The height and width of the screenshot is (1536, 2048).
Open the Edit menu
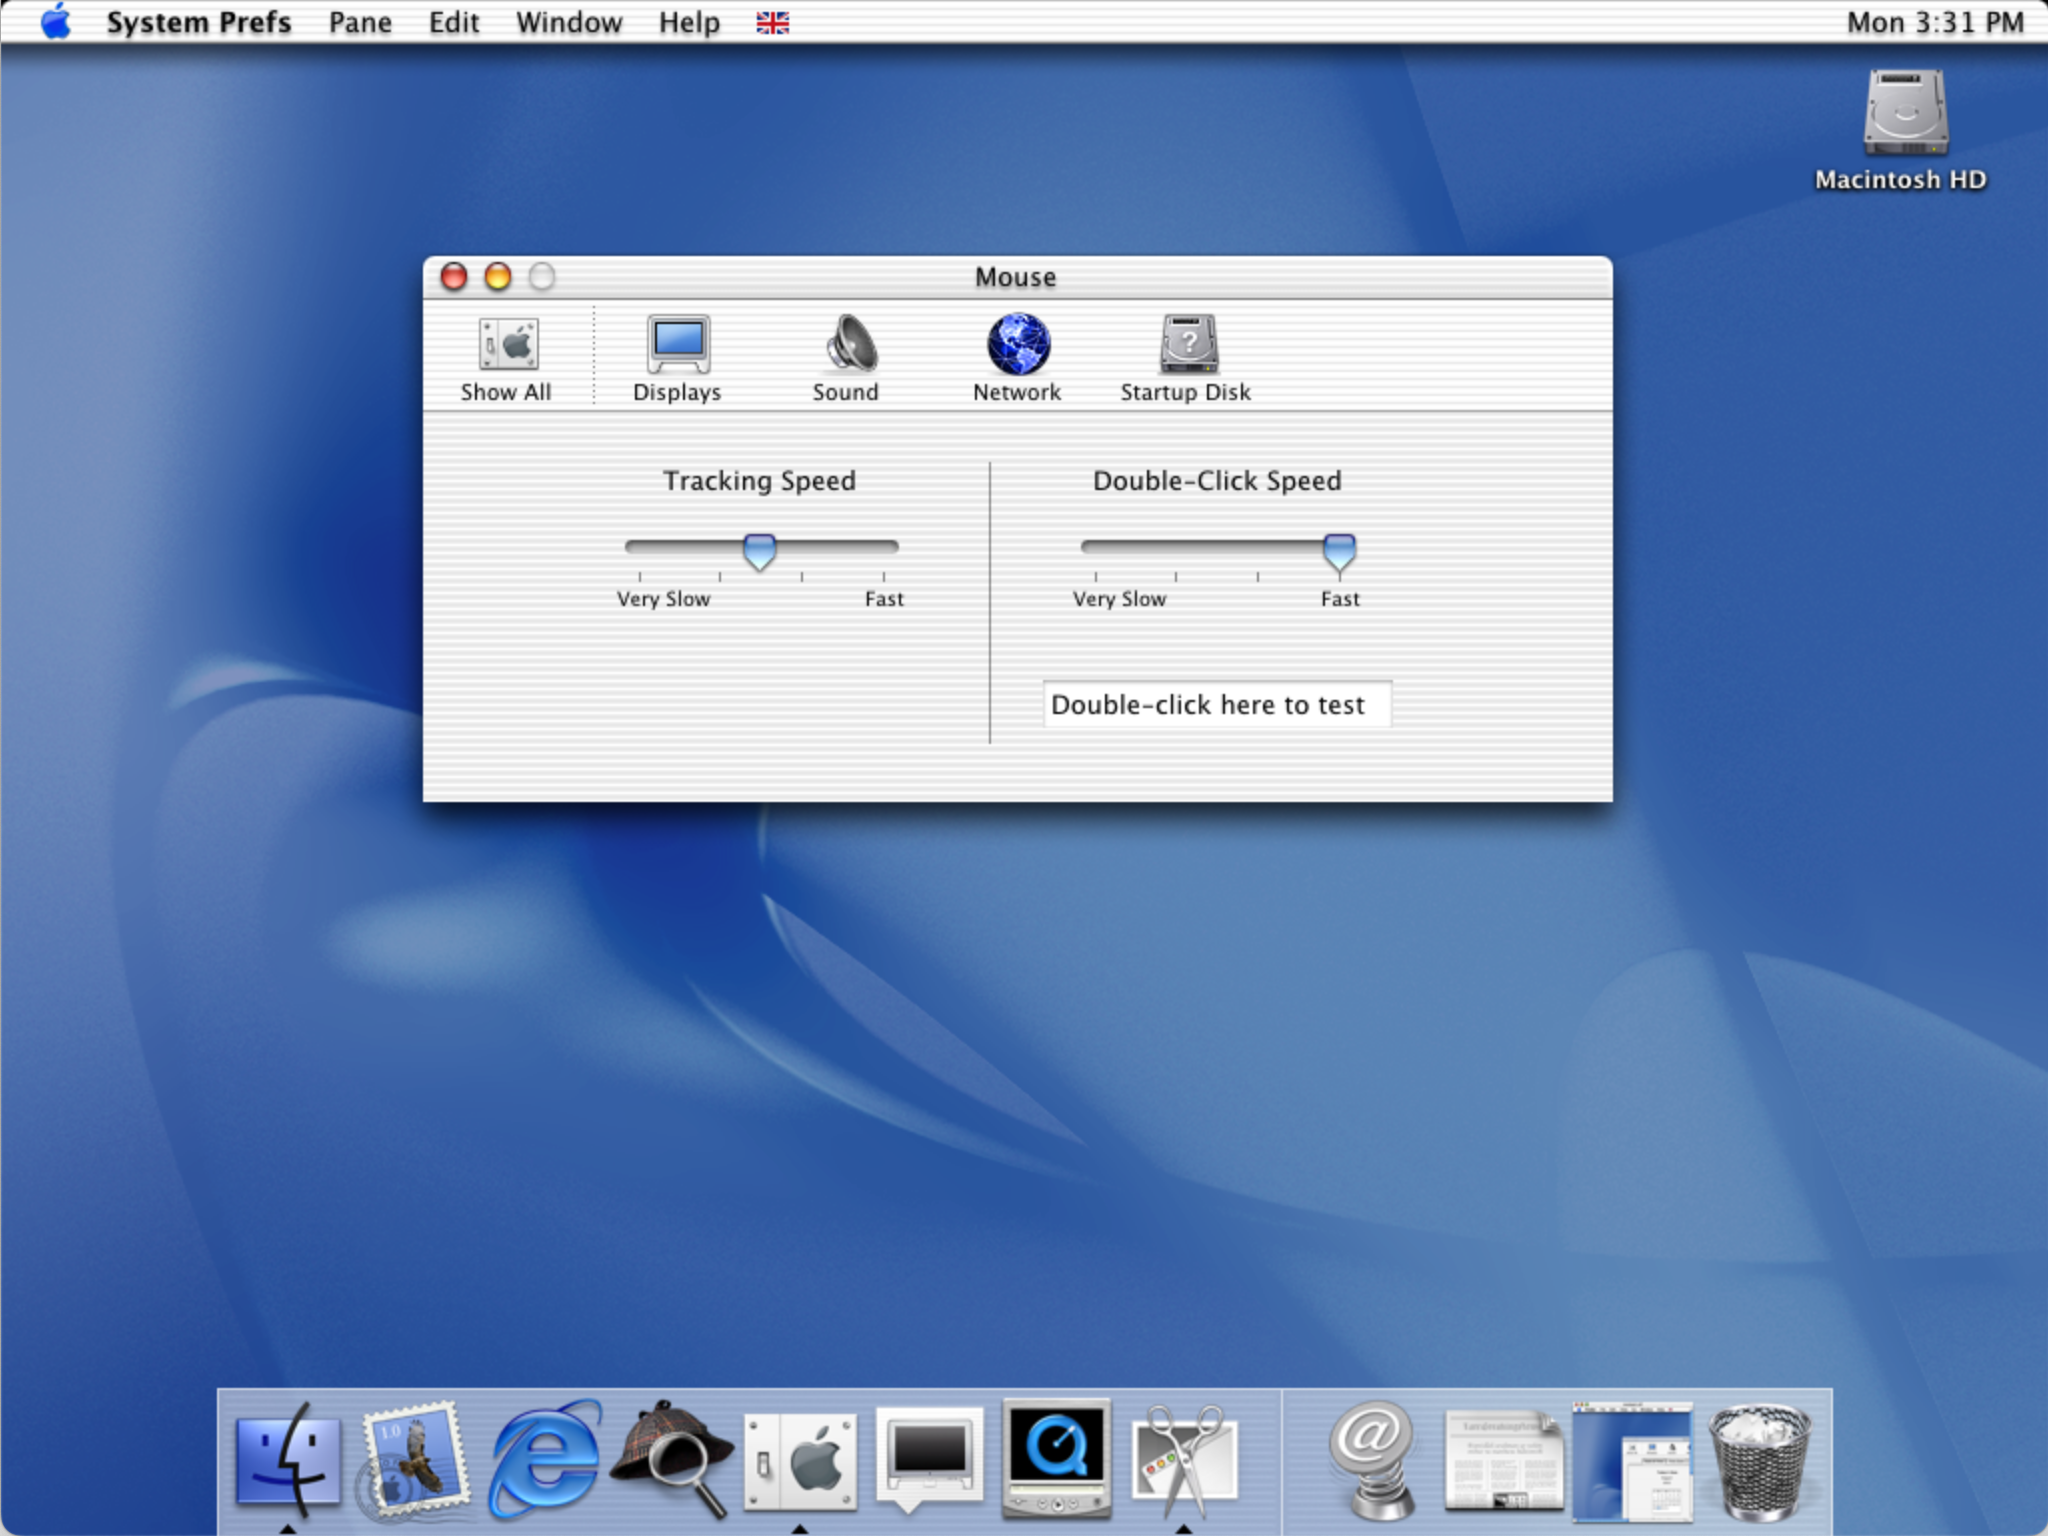point(454,22)
